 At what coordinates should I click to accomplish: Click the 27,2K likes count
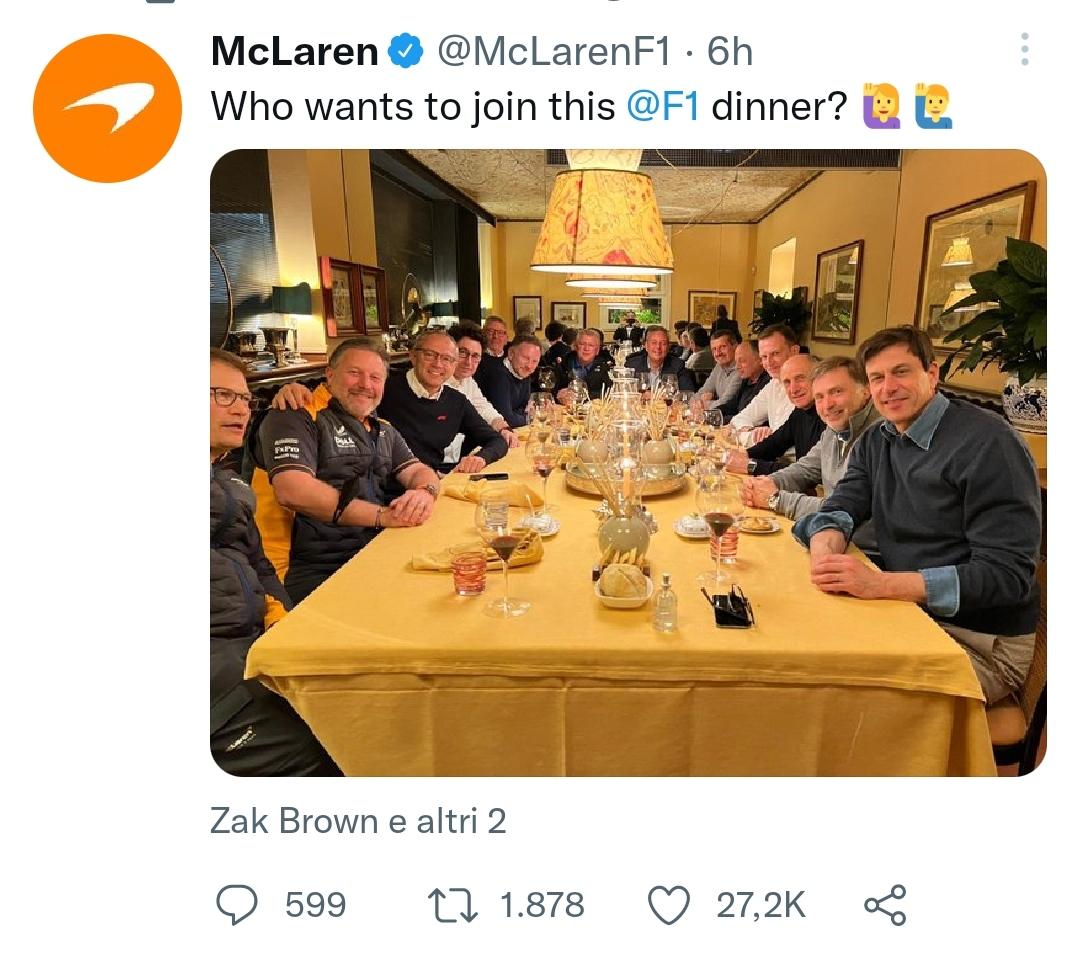760,905
